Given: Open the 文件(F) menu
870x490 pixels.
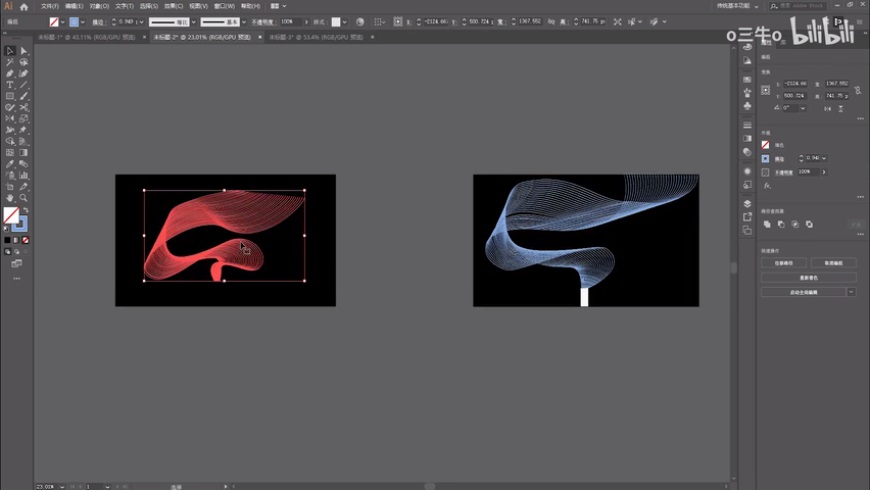Looking at the screenshot, I should point(49,6).
